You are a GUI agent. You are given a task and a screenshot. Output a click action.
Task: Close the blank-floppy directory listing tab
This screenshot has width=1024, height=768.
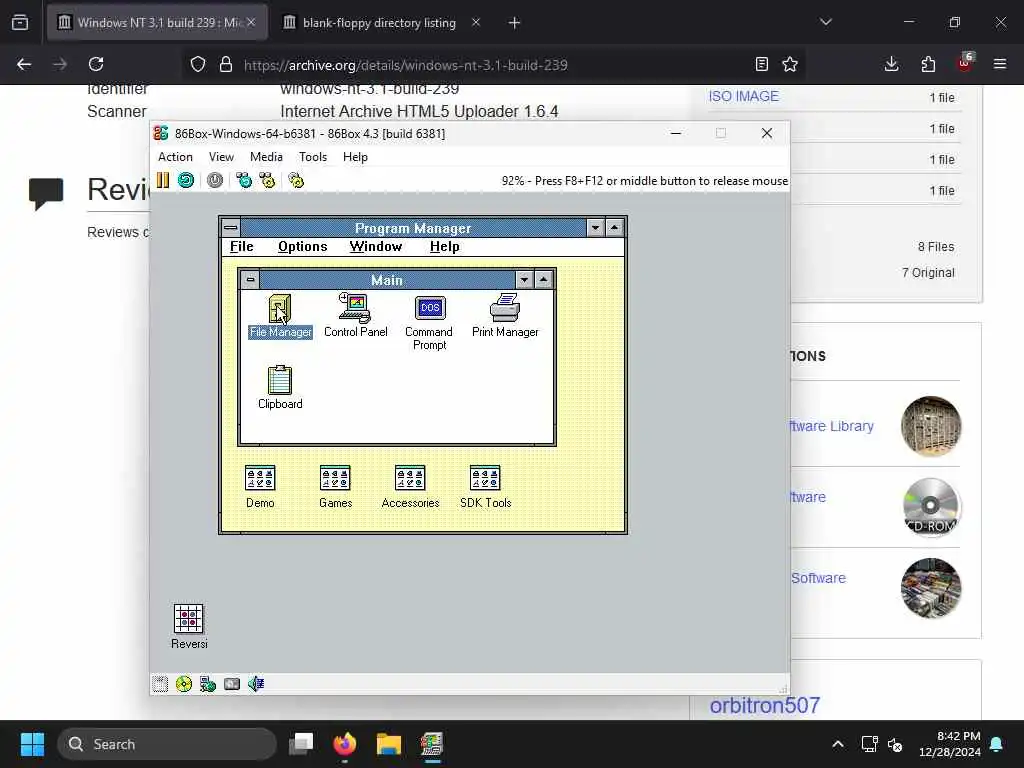[476, 22]
